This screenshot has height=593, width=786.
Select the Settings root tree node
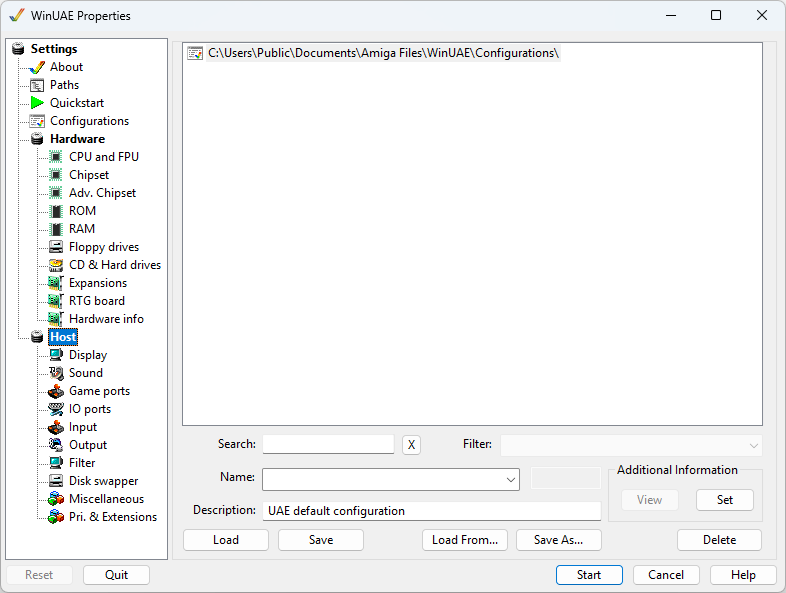point(54,49)
